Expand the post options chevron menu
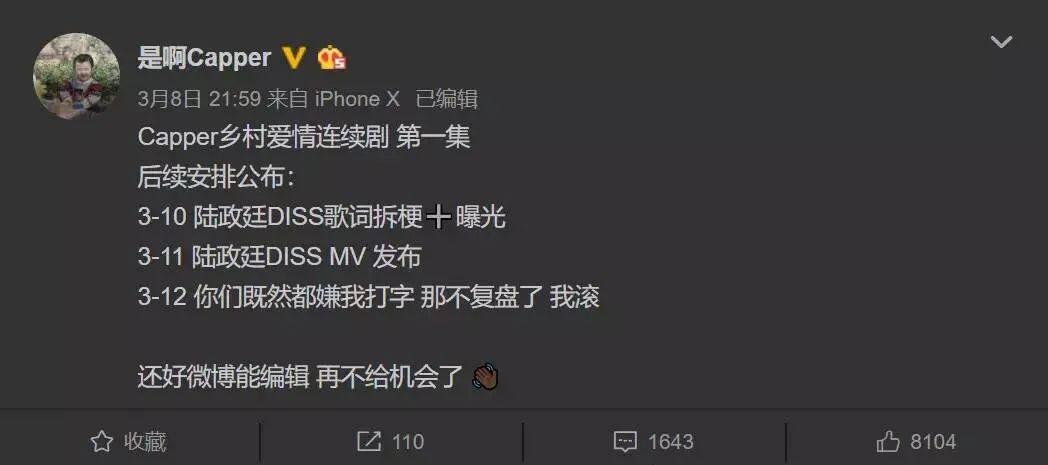Screen dimensions: 1048x465 coord(1001,42)
